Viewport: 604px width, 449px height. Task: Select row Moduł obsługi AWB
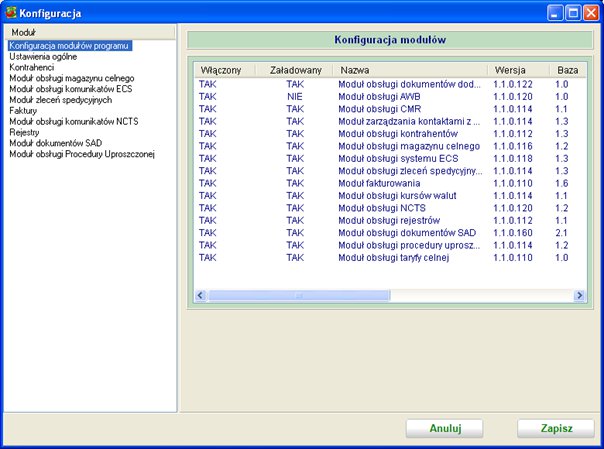(x=390, y=97)
